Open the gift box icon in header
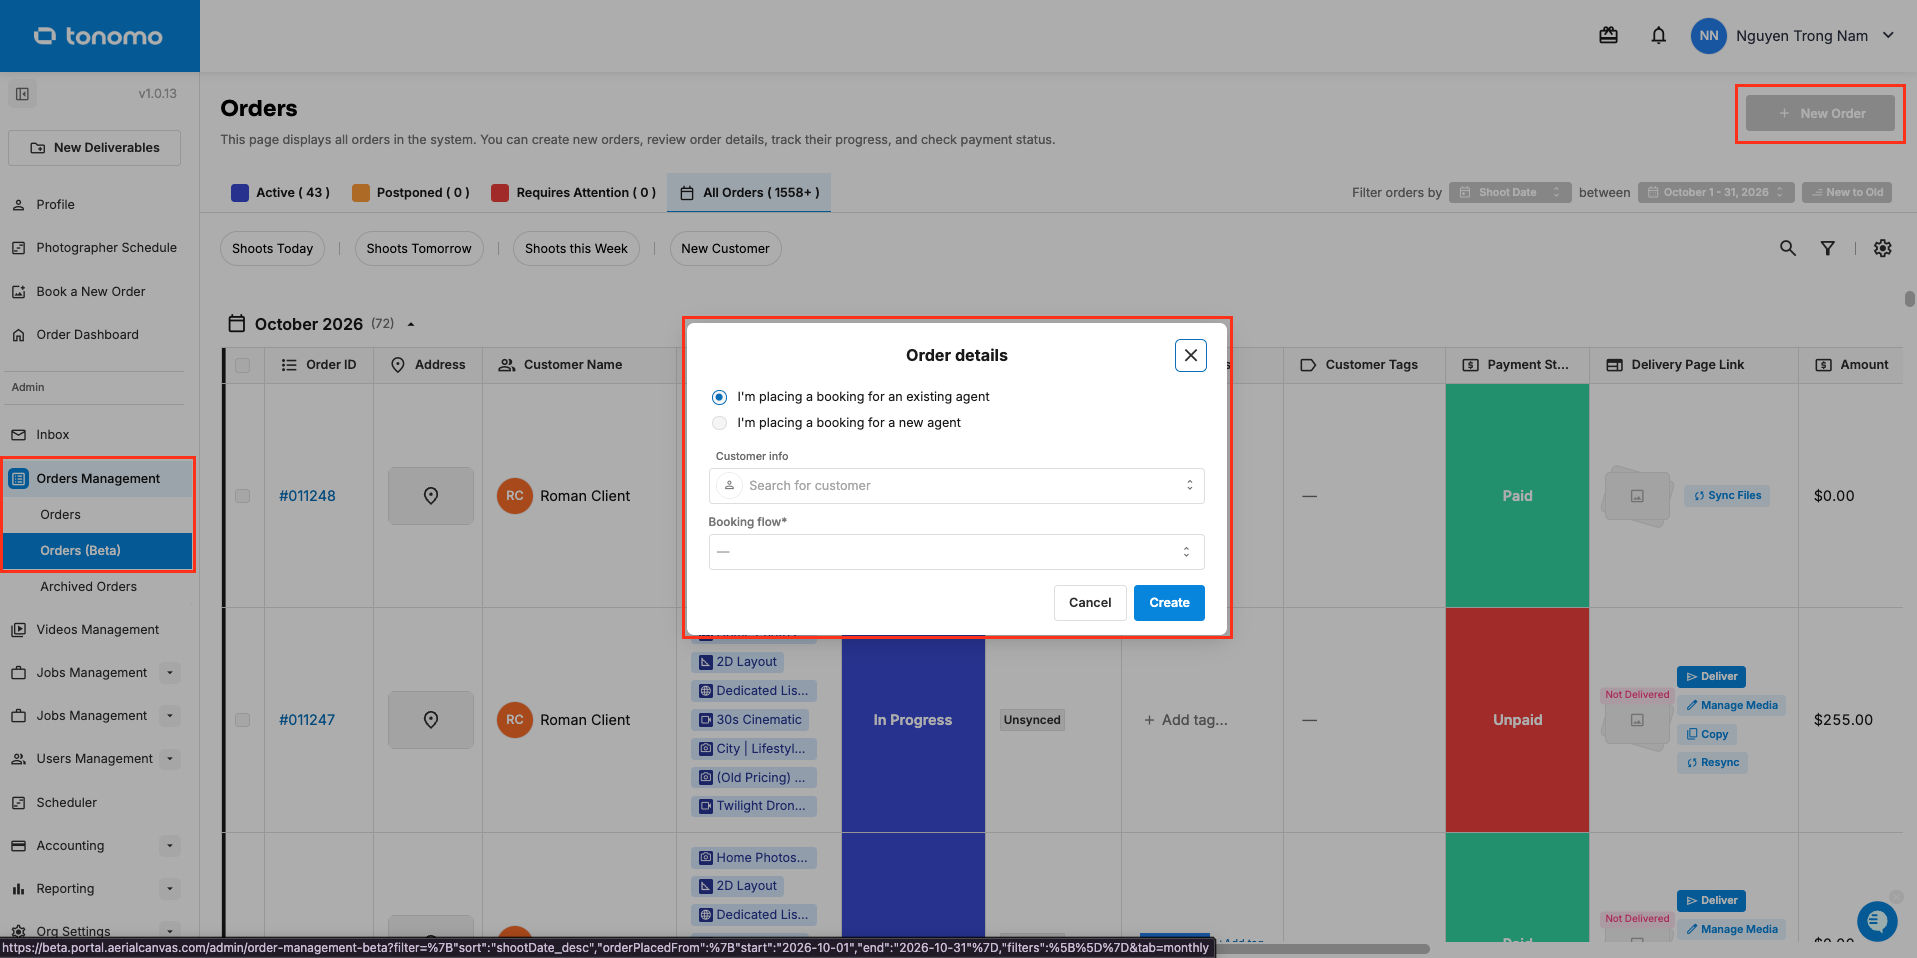The height and width of the screenshot is (958, 1917). 1608,36
